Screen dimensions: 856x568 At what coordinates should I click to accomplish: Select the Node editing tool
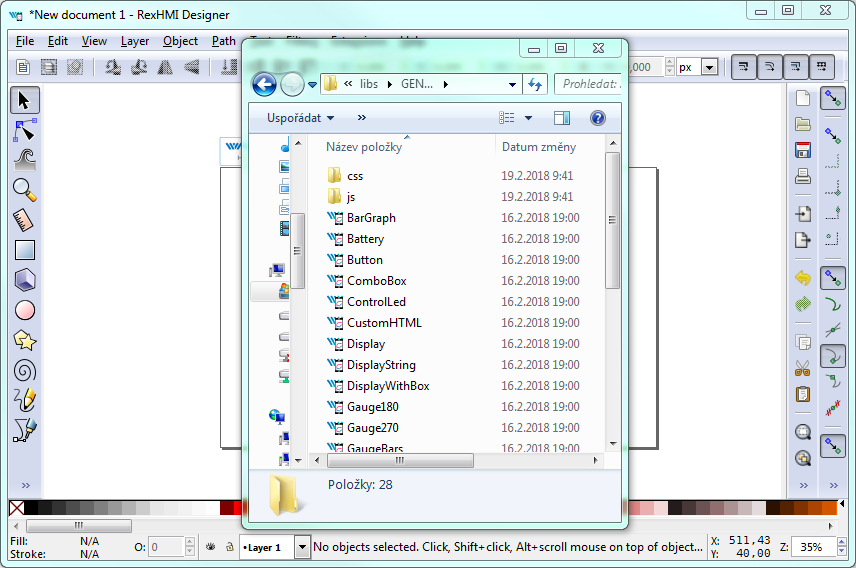(25, 130)
